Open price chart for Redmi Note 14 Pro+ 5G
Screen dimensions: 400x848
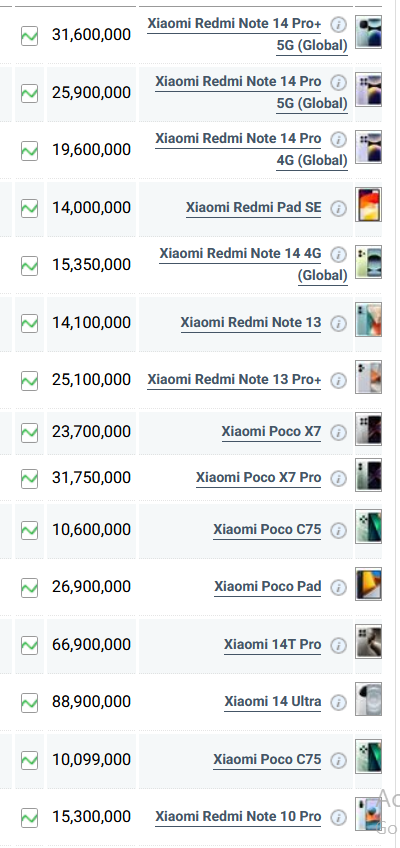click(29, 37)
